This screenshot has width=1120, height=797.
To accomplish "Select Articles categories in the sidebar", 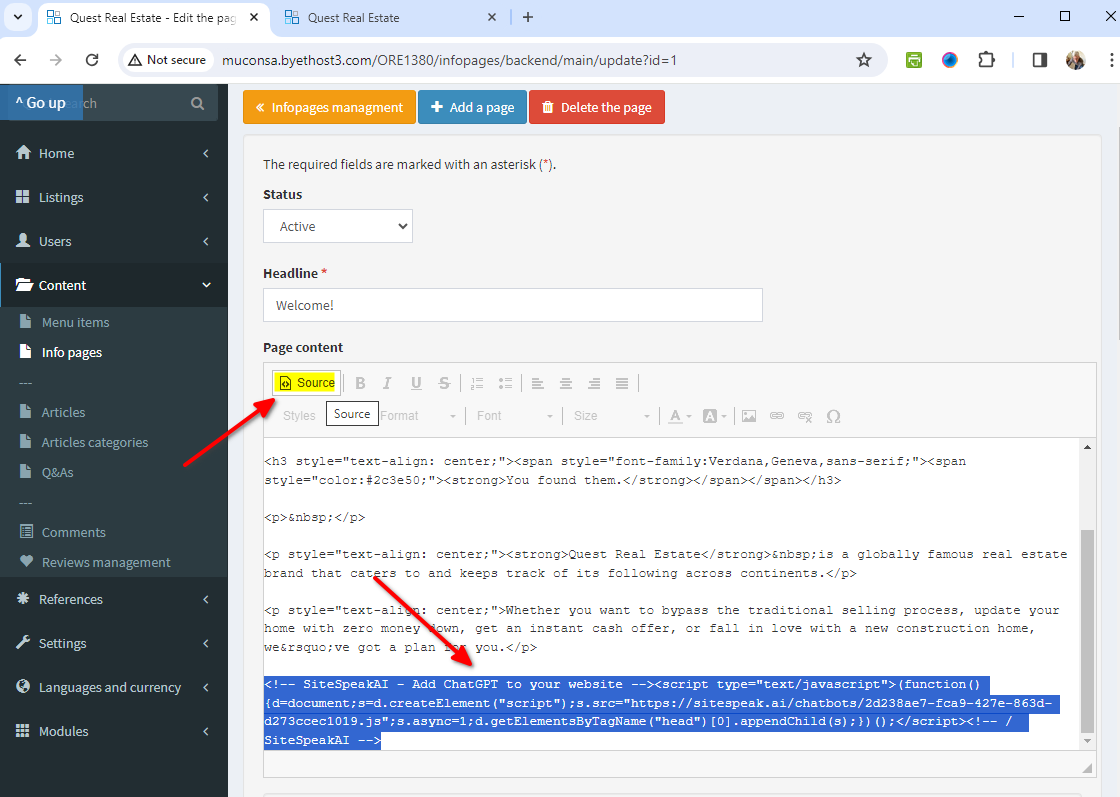I will [94, 442].
